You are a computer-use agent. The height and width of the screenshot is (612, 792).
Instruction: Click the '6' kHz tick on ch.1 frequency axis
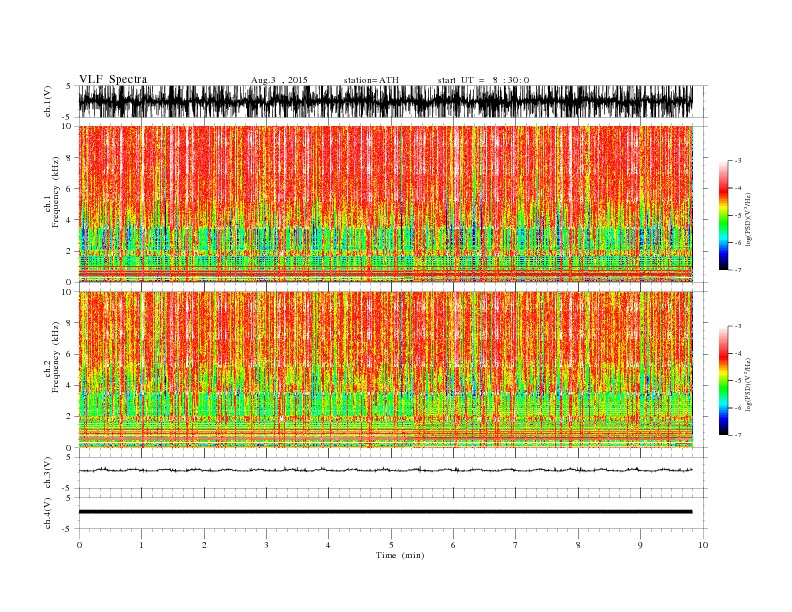69,189
